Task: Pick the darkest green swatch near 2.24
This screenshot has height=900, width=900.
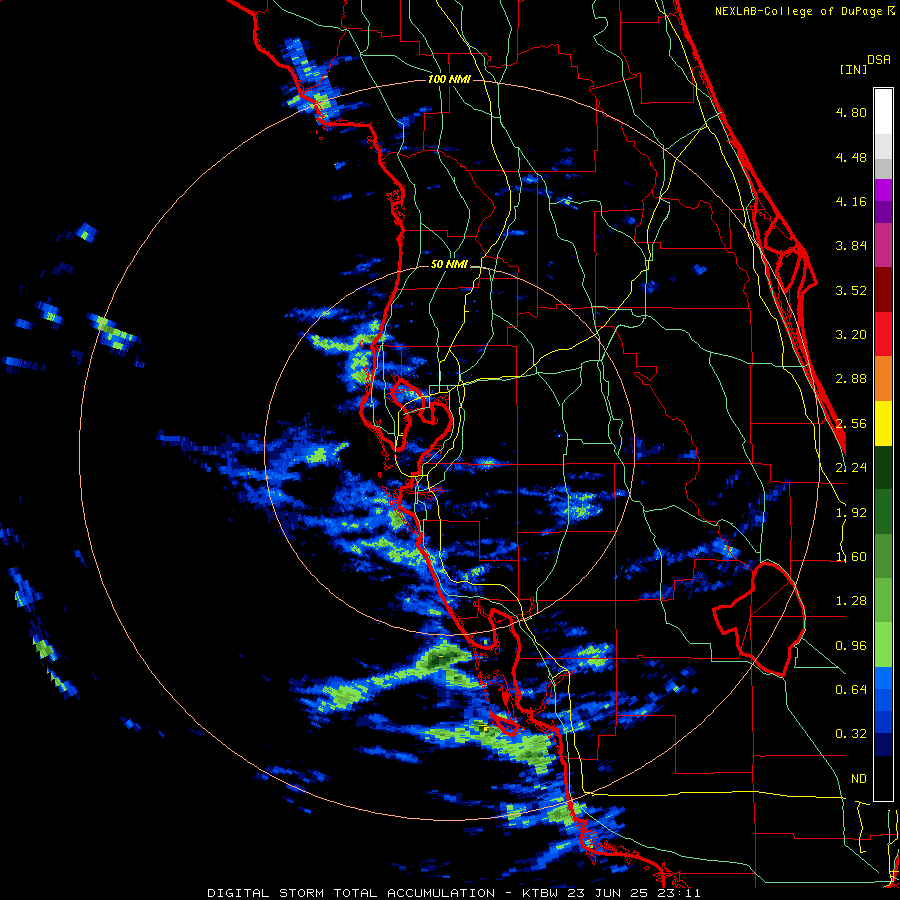Action: (x=883, y=467)
